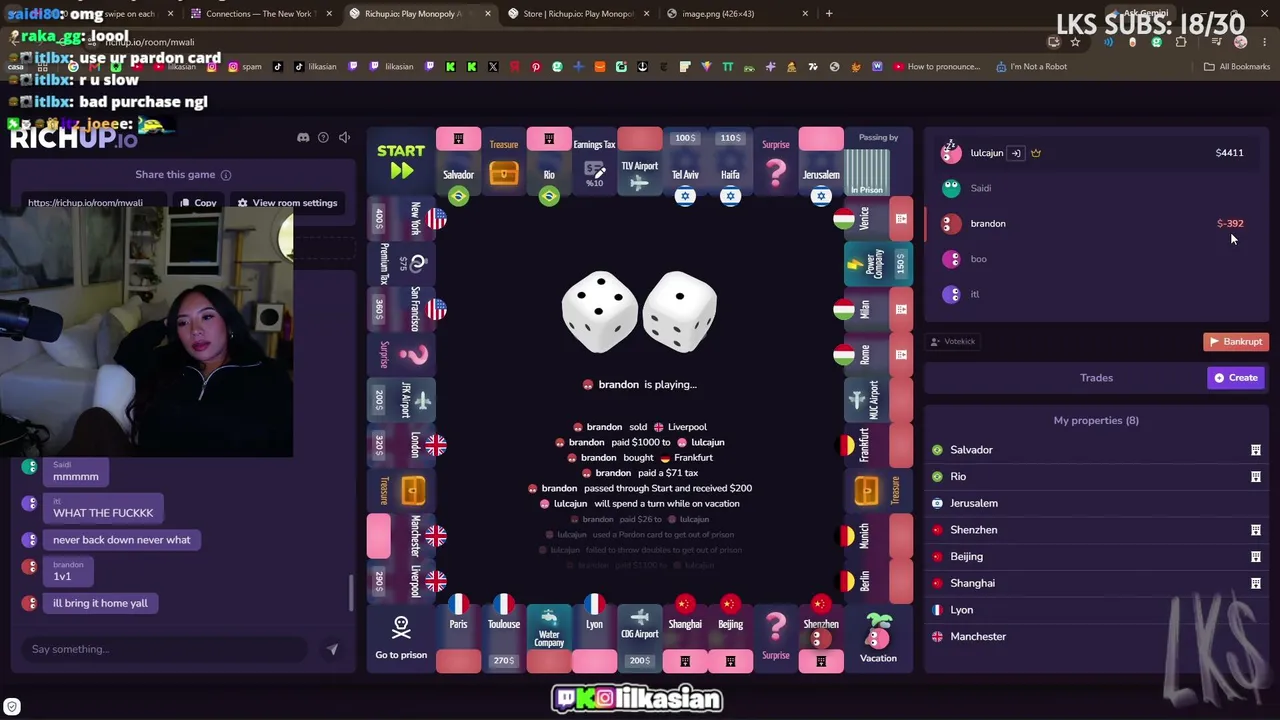Open Rio in My properties list

tap(1096, 477)
